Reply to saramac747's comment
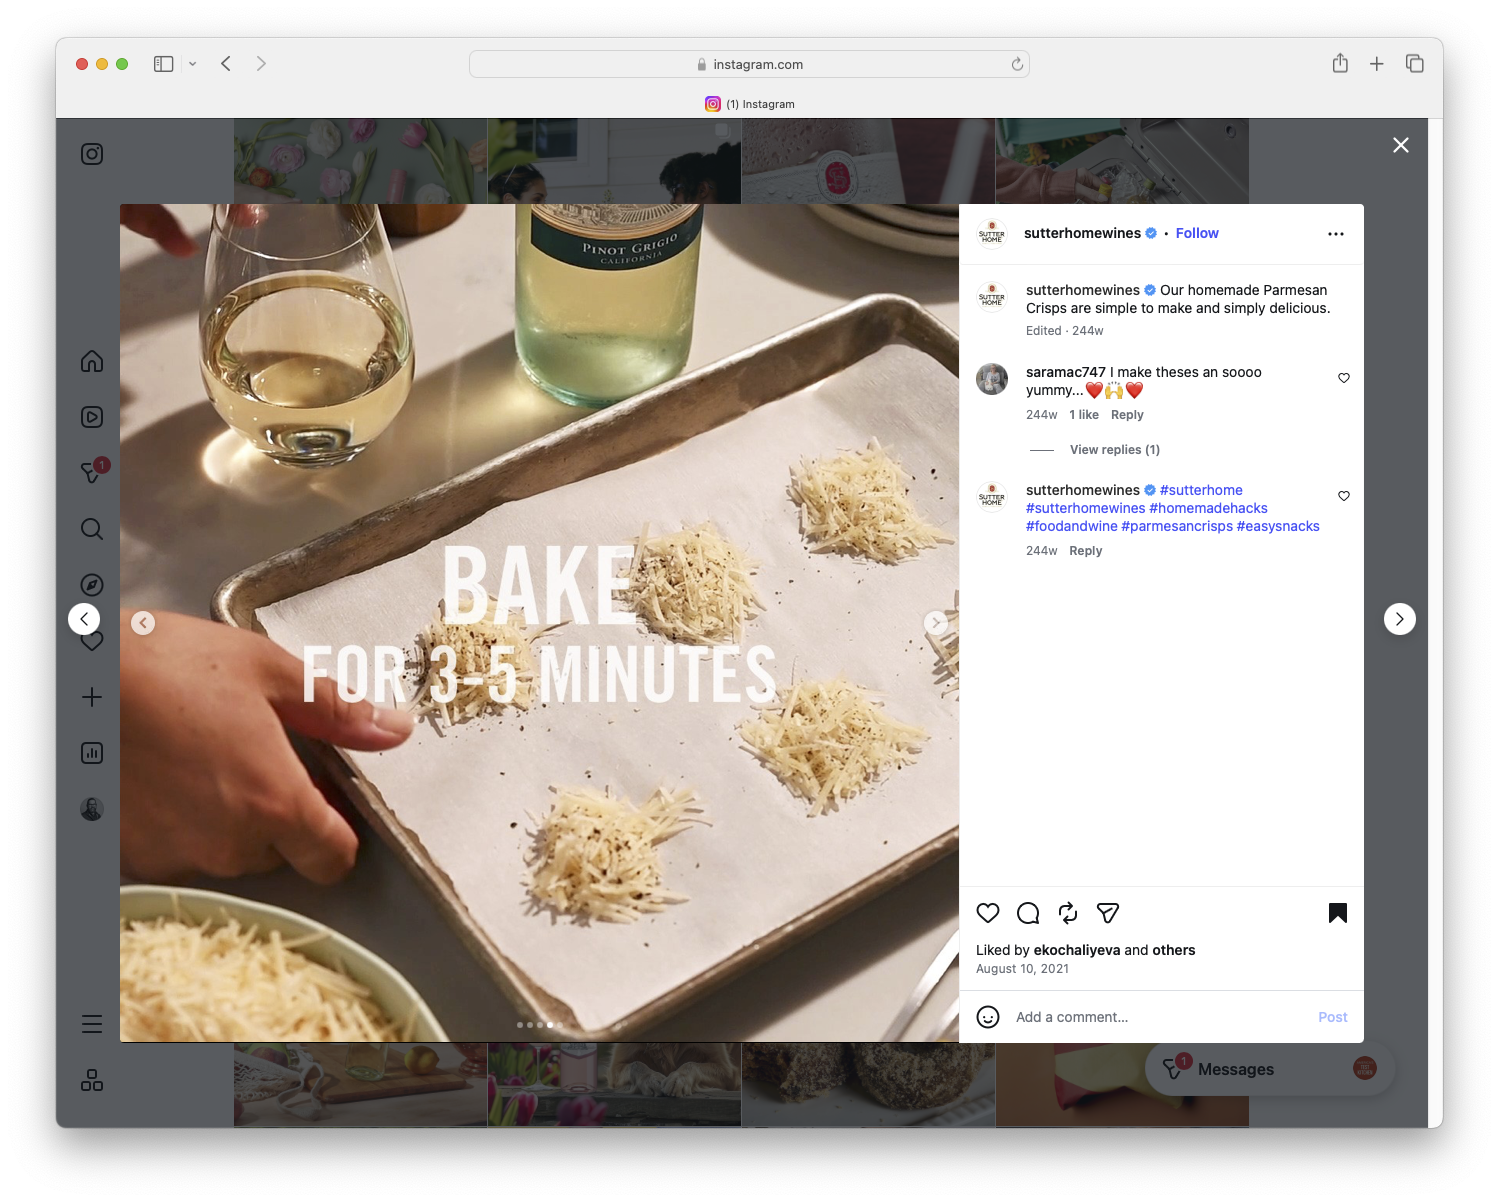Viewport: 1499px width, 1202px height. (x=1127, y=415)
